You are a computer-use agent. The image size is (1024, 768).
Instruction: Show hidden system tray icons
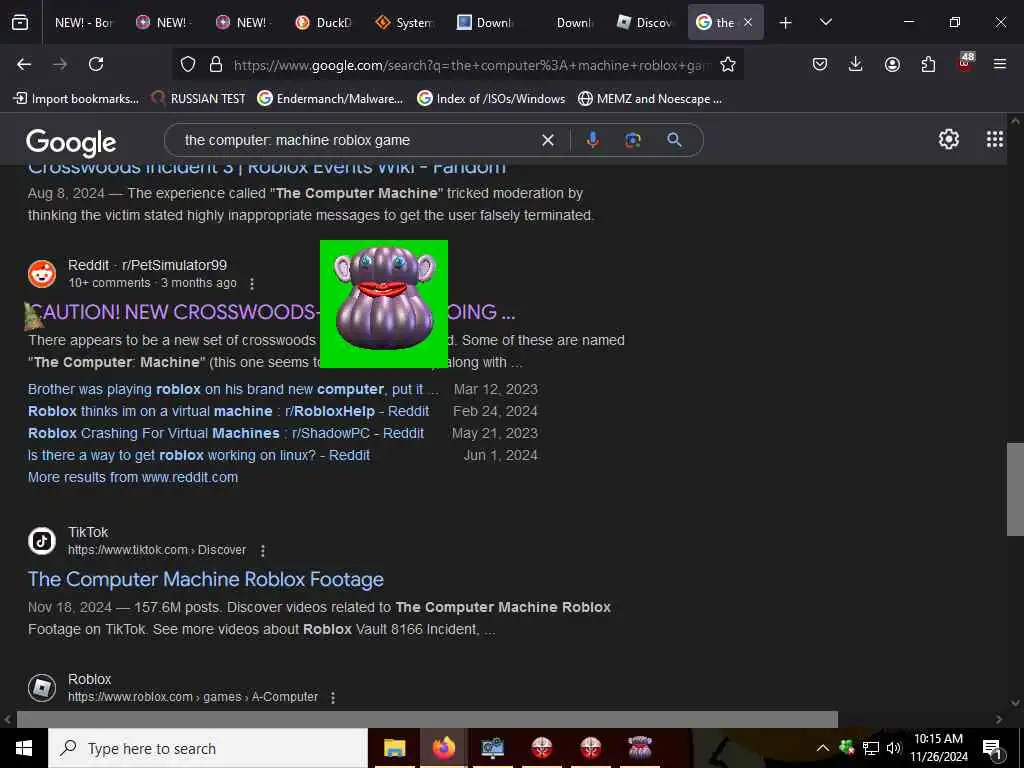click(x=823, y=748)
